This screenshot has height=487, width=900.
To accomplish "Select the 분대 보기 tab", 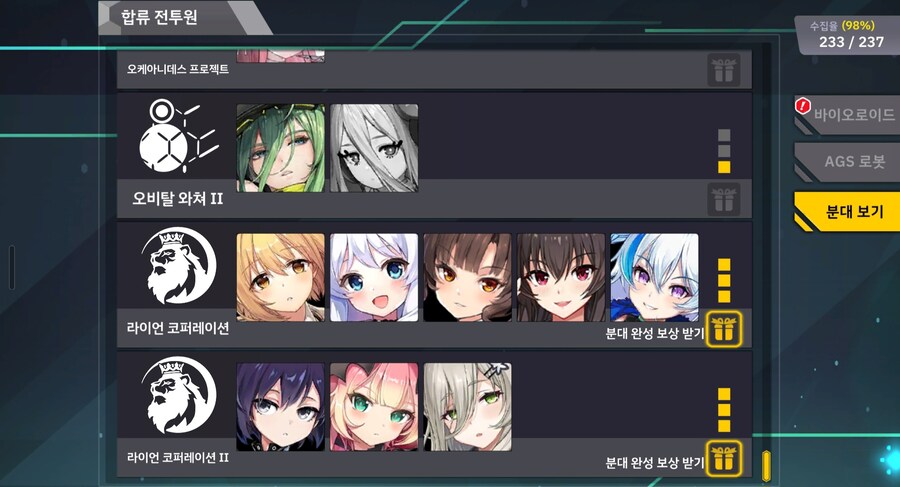I will coord(848,211).
